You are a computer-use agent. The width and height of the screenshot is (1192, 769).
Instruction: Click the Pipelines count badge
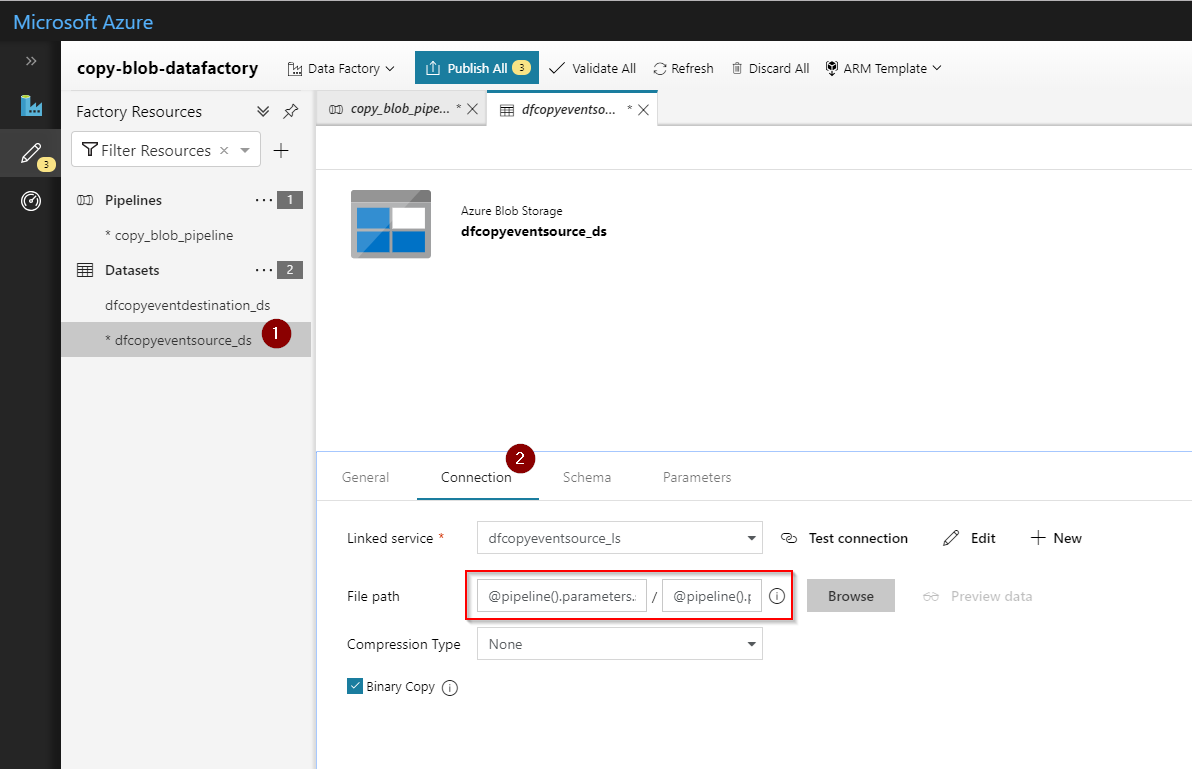[x=290, y=200]
